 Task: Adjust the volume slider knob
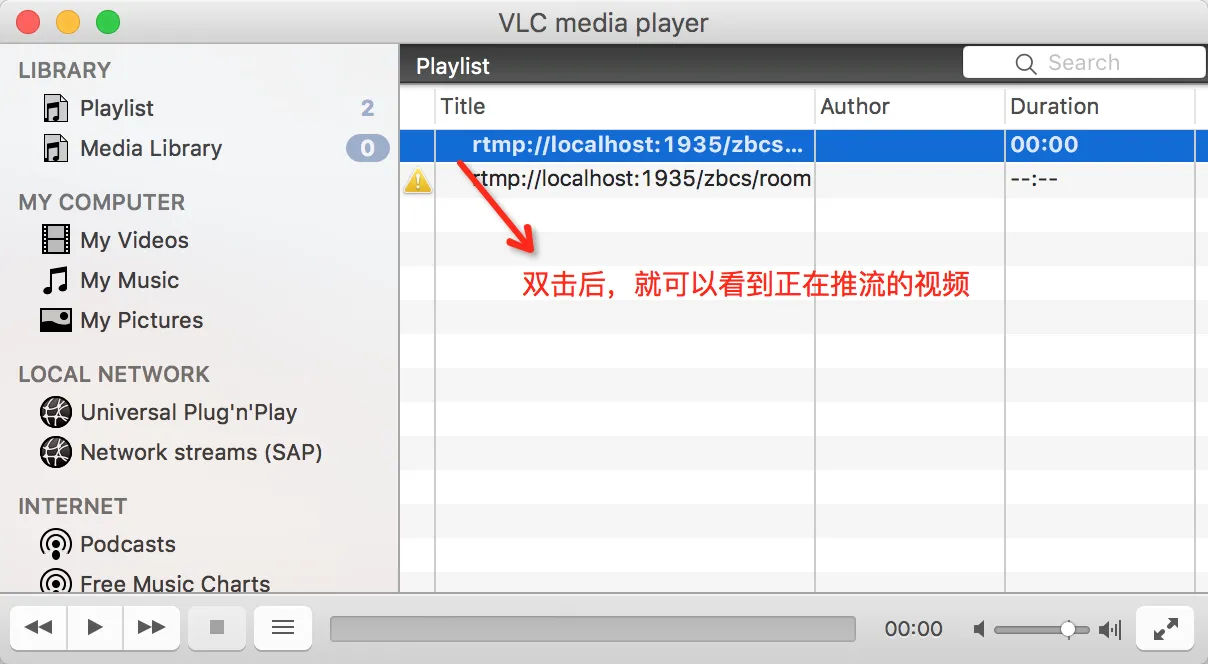(x=1068, y=629)
